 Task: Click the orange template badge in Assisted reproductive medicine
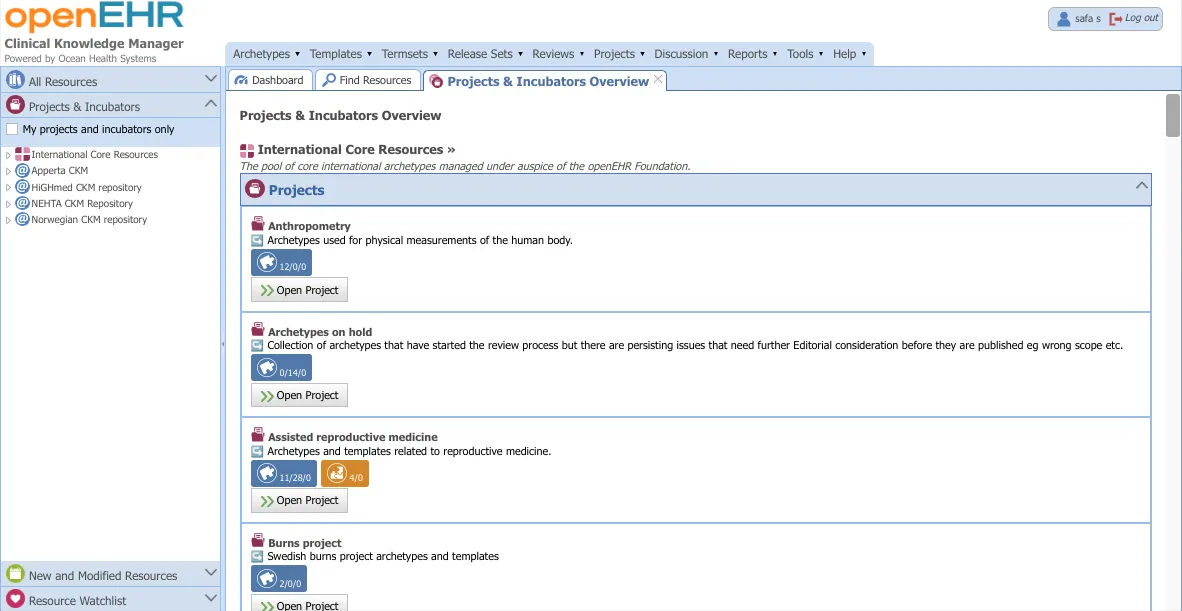point(345,473)
